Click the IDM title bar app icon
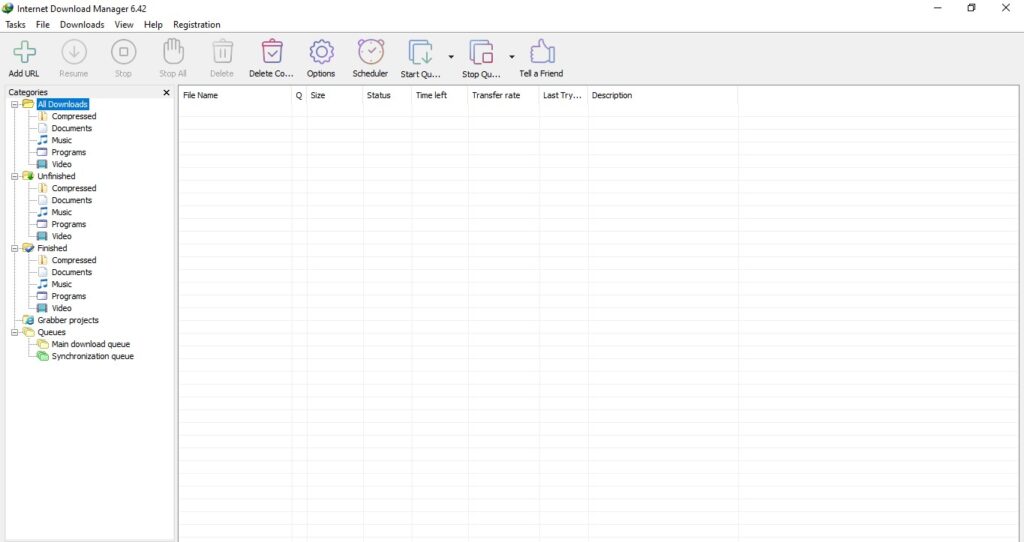The image size is (1024, 542). [8, 8]
